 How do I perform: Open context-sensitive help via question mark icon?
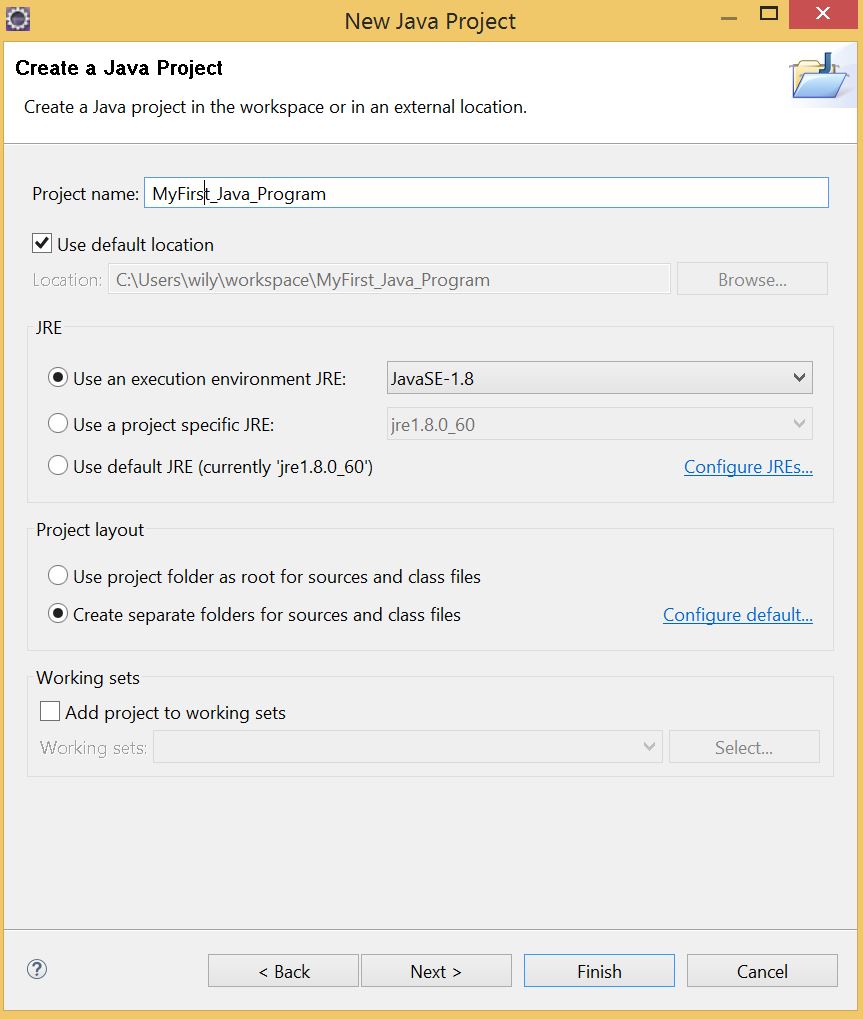(x=37, y=969)
